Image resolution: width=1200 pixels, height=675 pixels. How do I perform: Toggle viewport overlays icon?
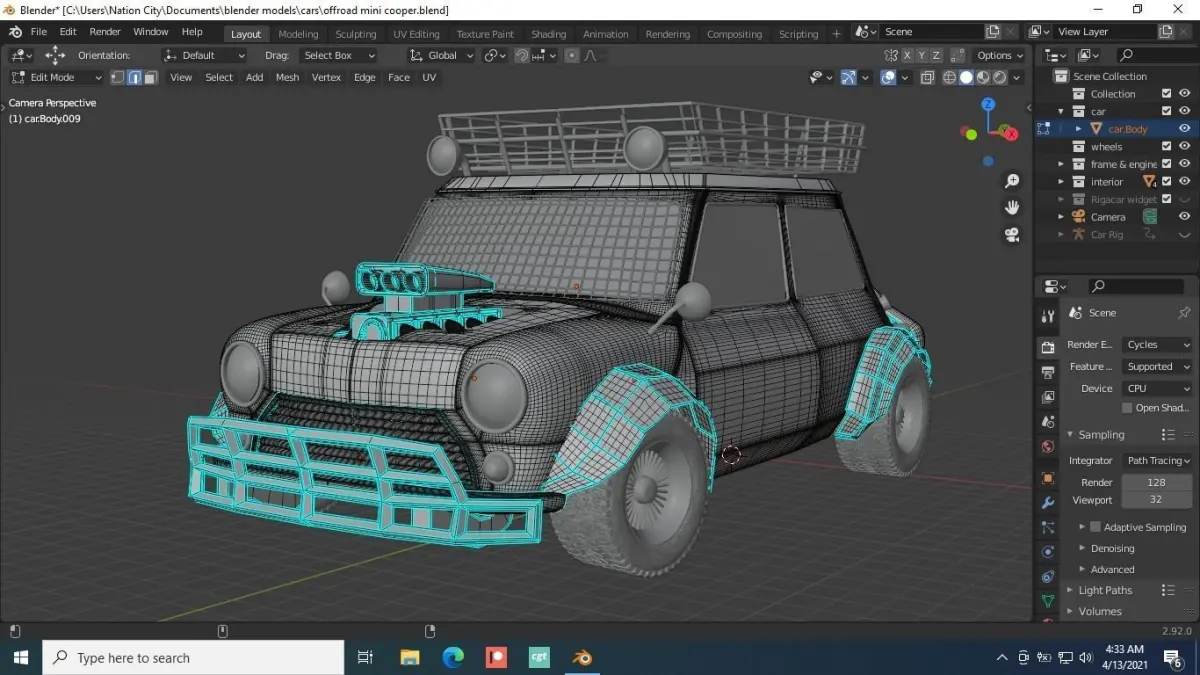point(888,77)
